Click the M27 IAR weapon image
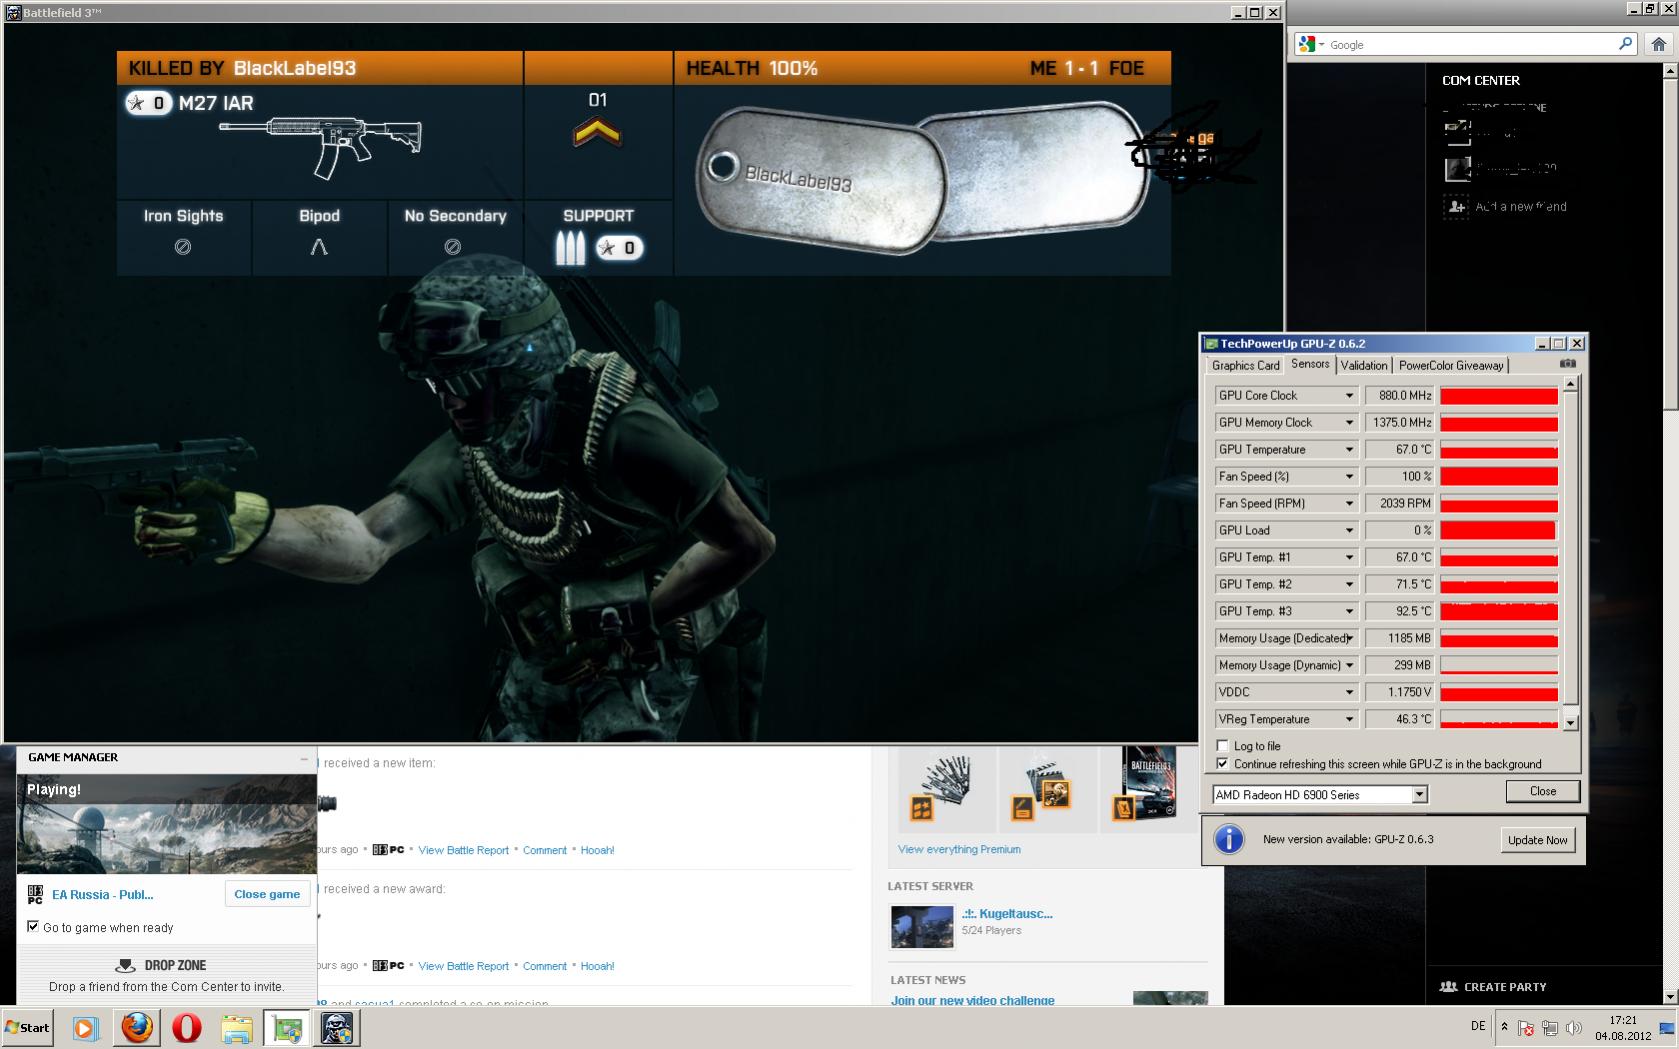 point(320,147)
